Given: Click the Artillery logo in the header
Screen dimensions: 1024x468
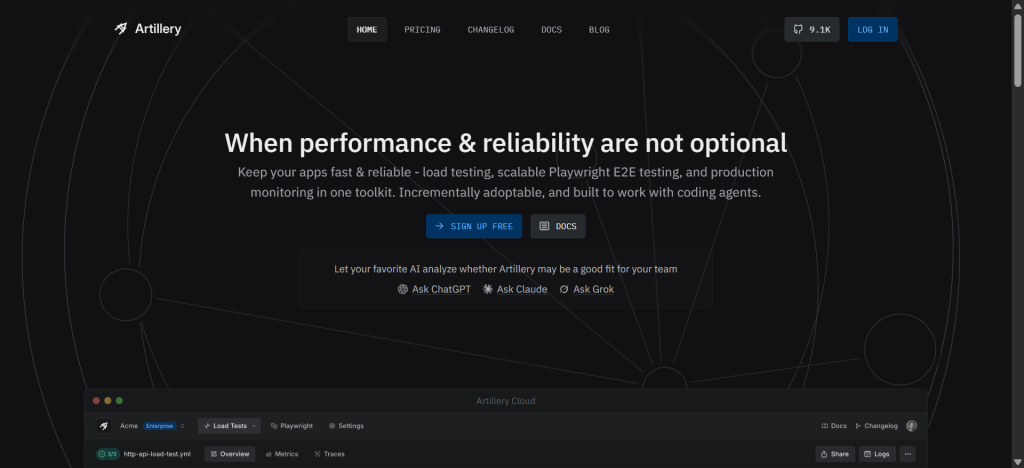Looking at the screenshot, I should click(148, 29).
